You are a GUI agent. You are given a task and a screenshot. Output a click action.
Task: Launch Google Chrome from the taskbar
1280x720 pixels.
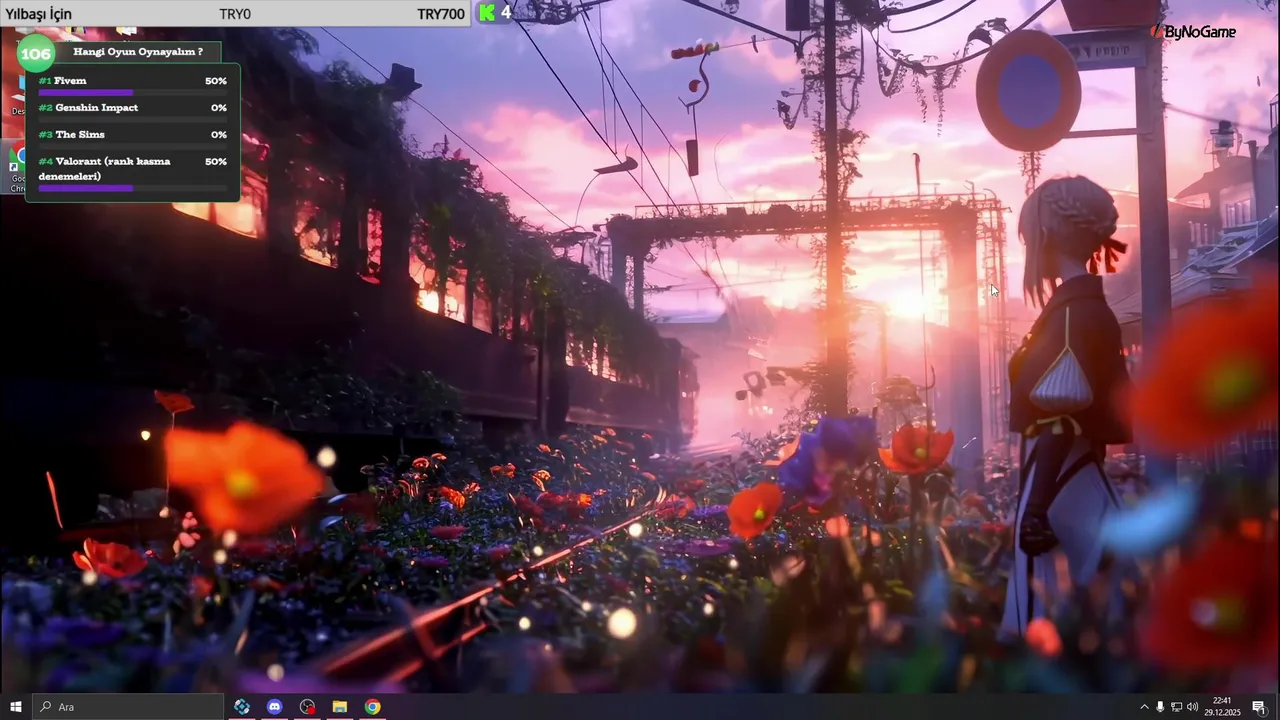click(x=372, y=707)
